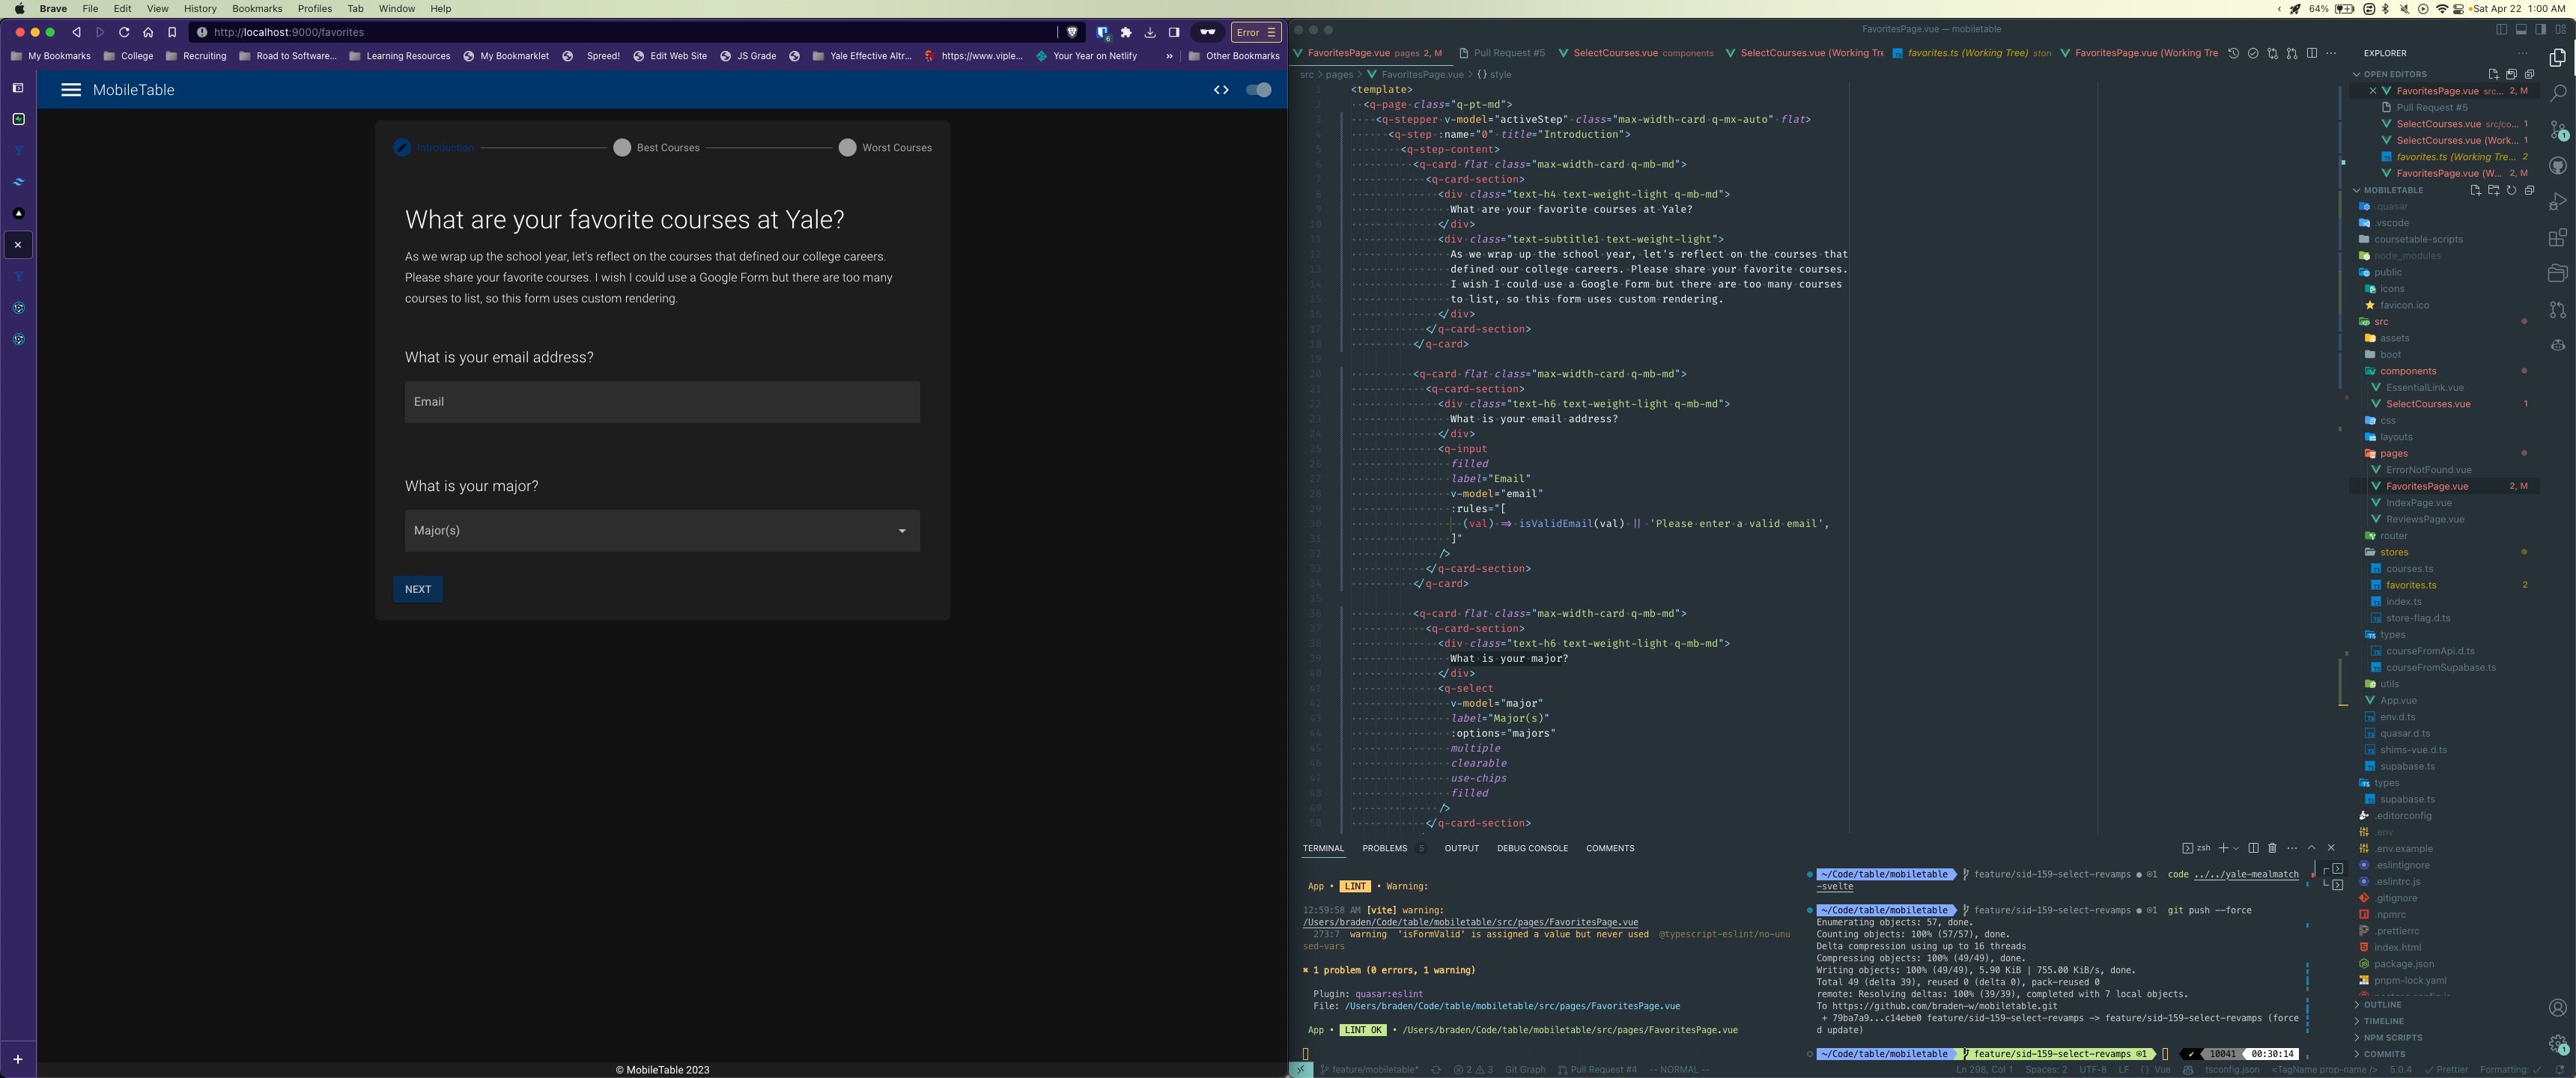This screenshot has height=1078, width=2576.
Task: Expand the pages folder in file explorer
Action: pos(2392,454)
